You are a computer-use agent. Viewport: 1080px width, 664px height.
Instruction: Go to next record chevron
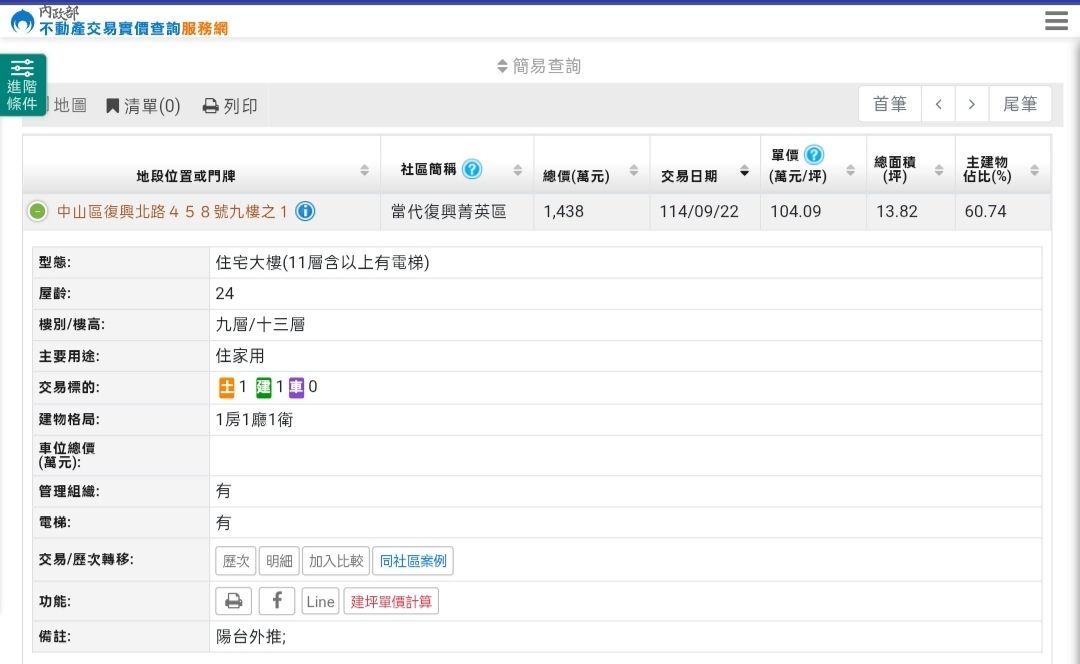[x=972, y=104]
